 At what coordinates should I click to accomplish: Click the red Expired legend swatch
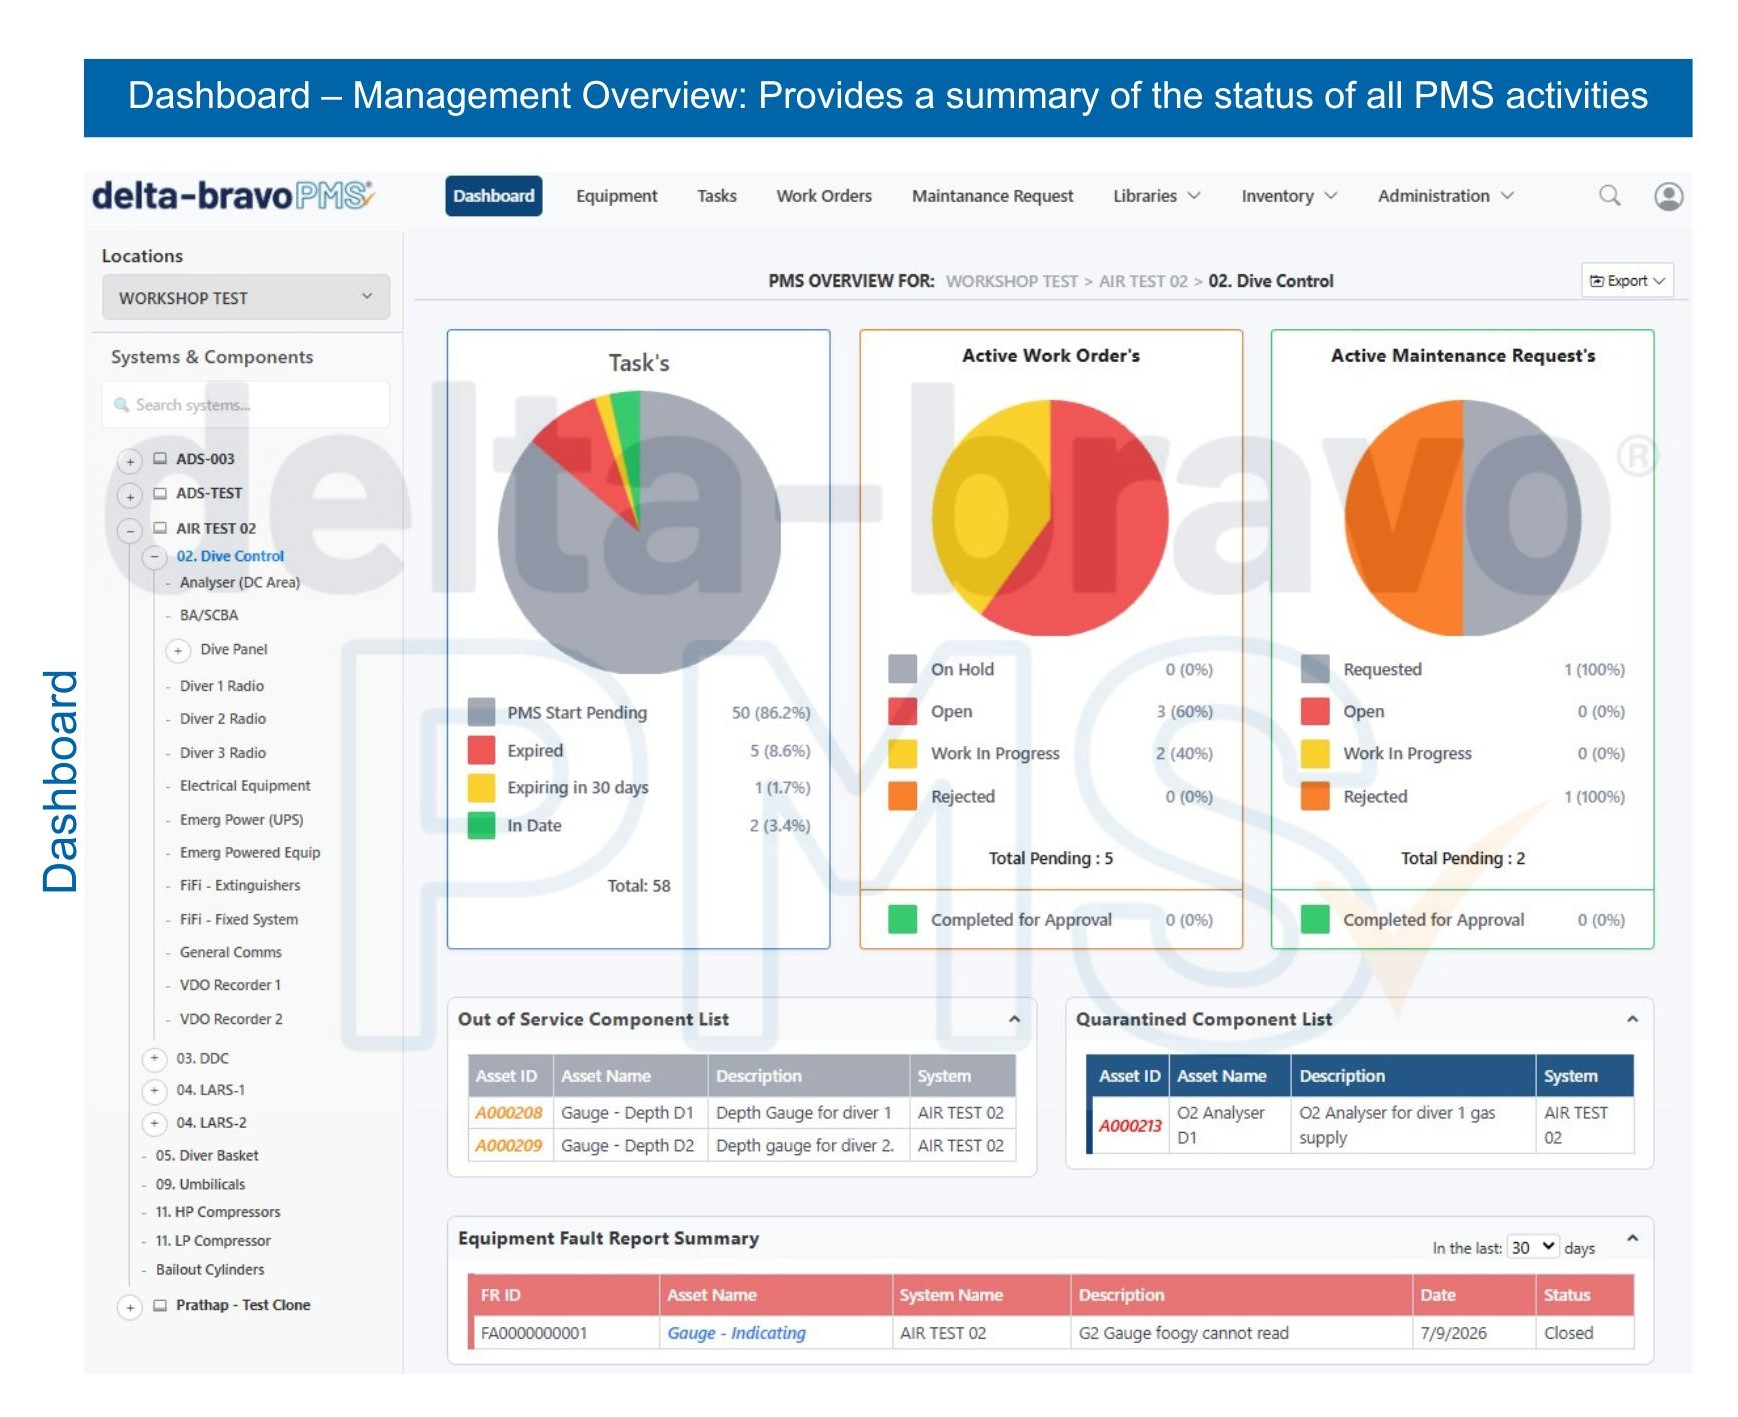pos(482,750)
